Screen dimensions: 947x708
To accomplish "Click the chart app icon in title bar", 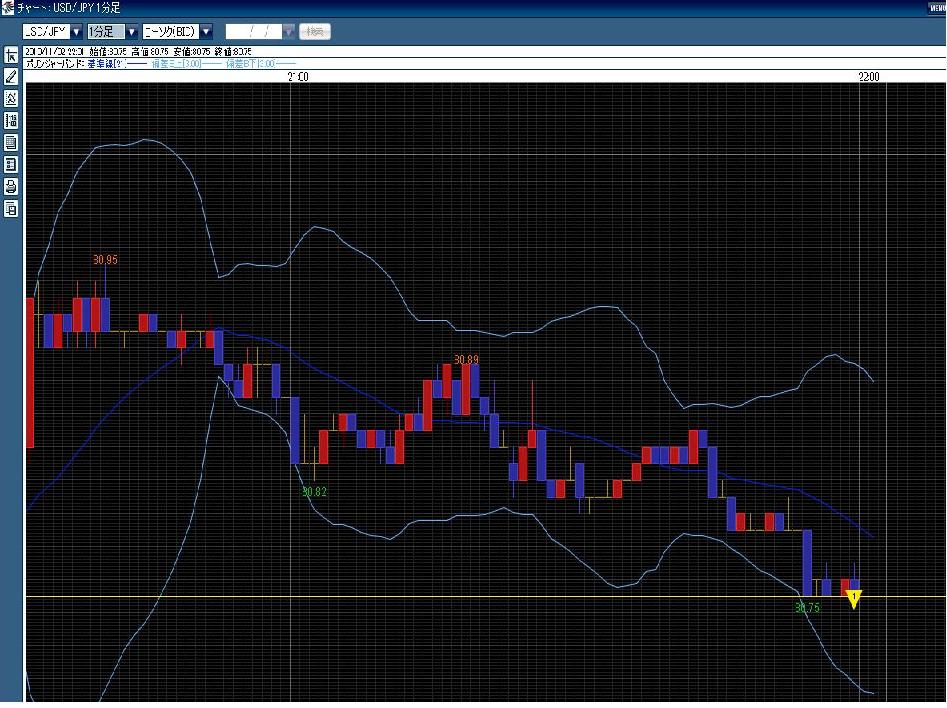I will 7,8.
